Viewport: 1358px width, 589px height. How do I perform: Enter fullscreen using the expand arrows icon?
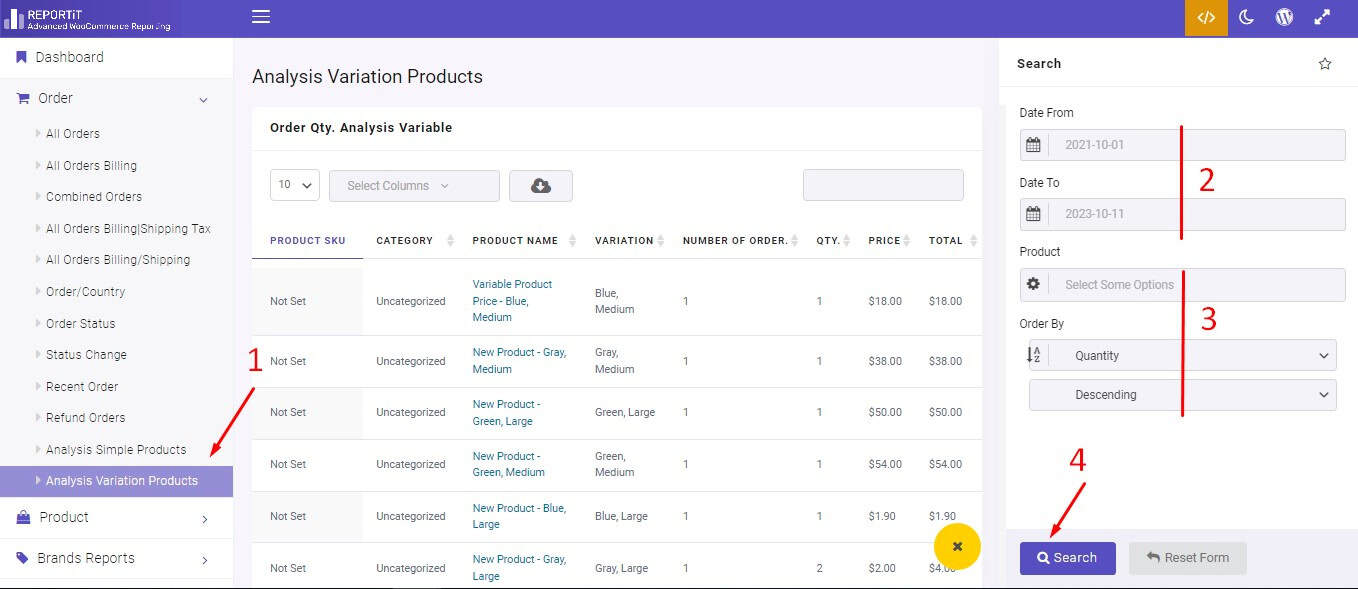click(1322, 17)
